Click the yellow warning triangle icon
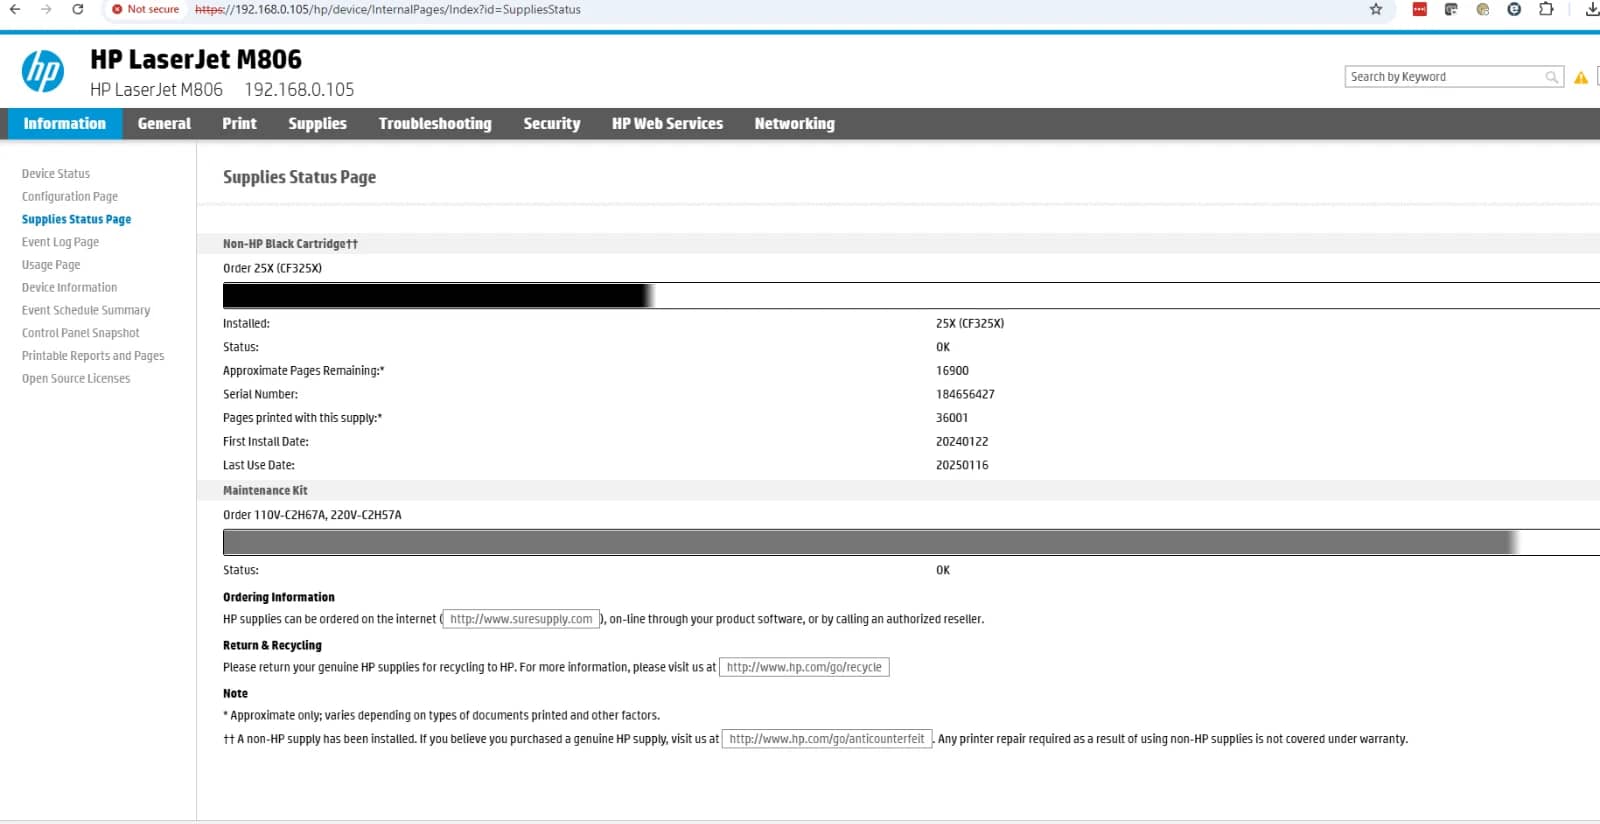The width and height of the screenshot is (1600, 824). 1581,77
